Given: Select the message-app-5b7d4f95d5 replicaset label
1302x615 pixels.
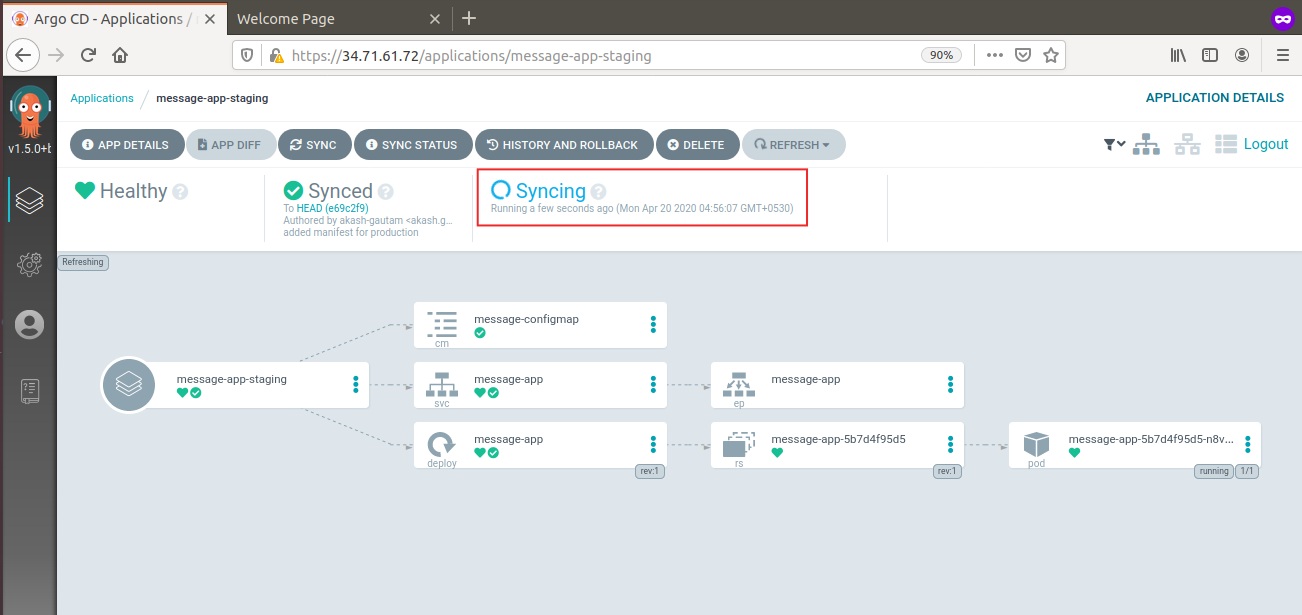Looking at the screenshot, I should click(x=838, y=439).
